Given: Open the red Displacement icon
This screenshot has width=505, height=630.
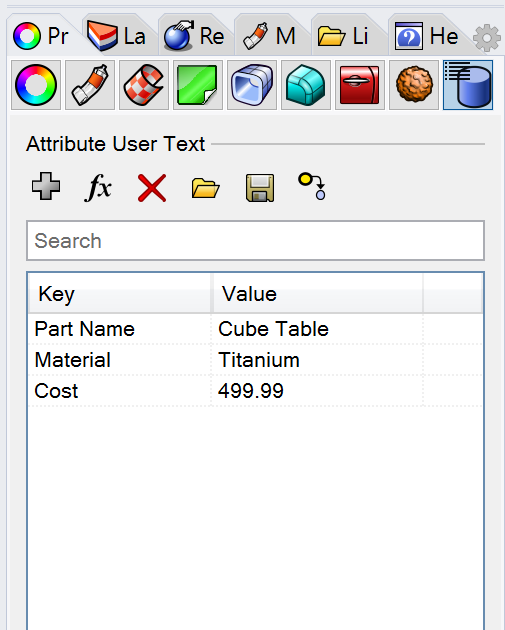Looking at the screenshot, I should click(x=360, y=85).
